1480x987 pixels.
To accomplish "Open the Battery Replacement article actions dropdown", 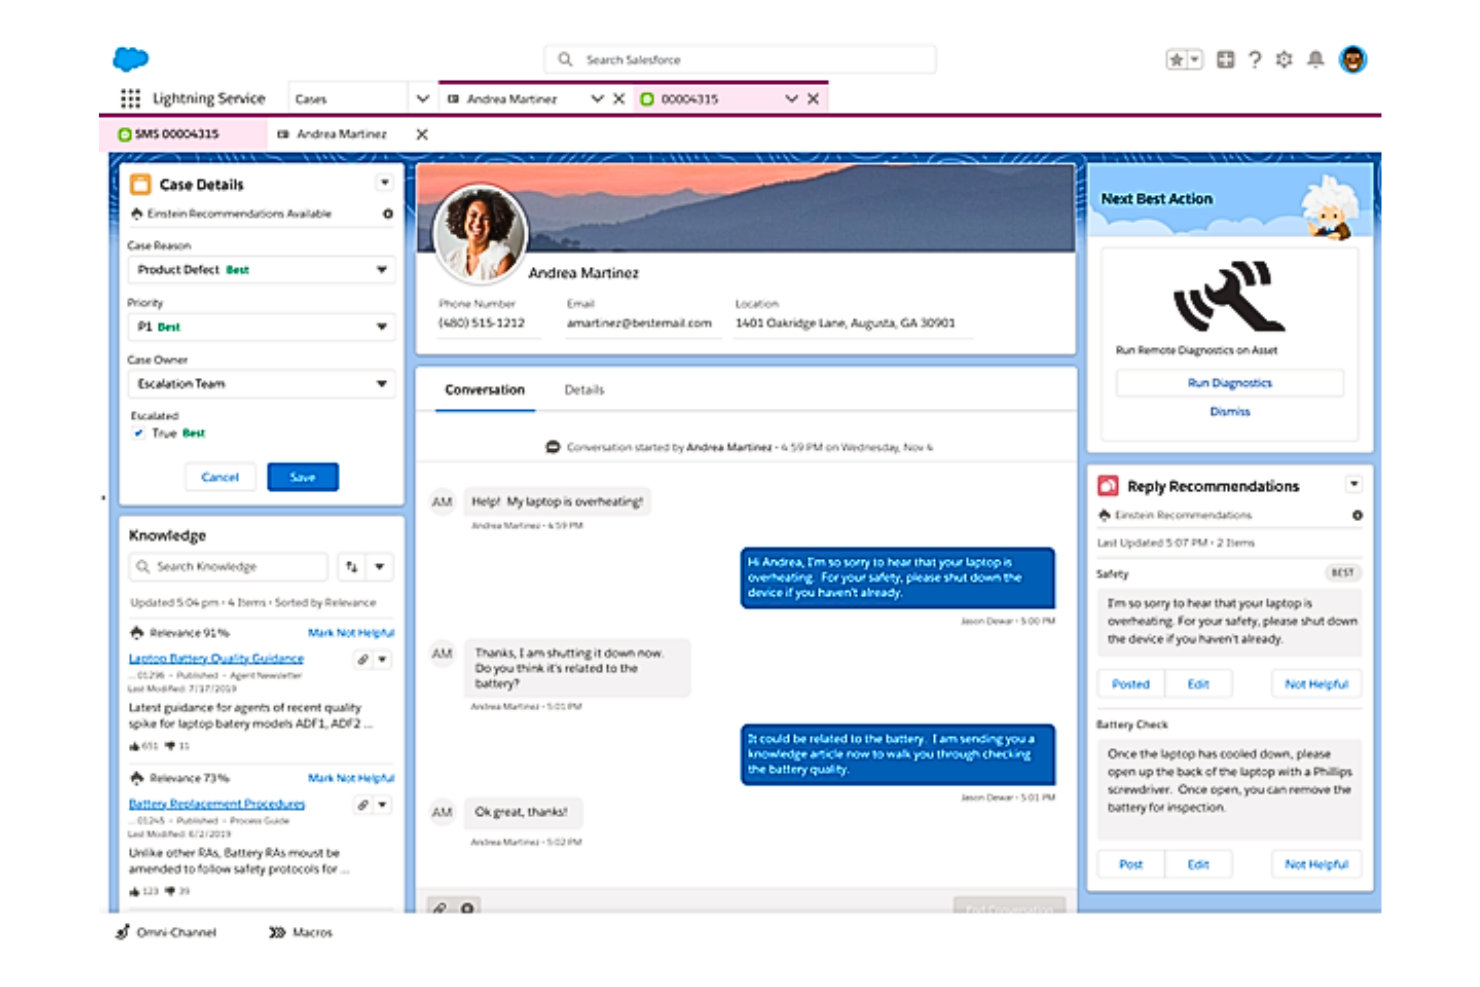I will [383, 805].
